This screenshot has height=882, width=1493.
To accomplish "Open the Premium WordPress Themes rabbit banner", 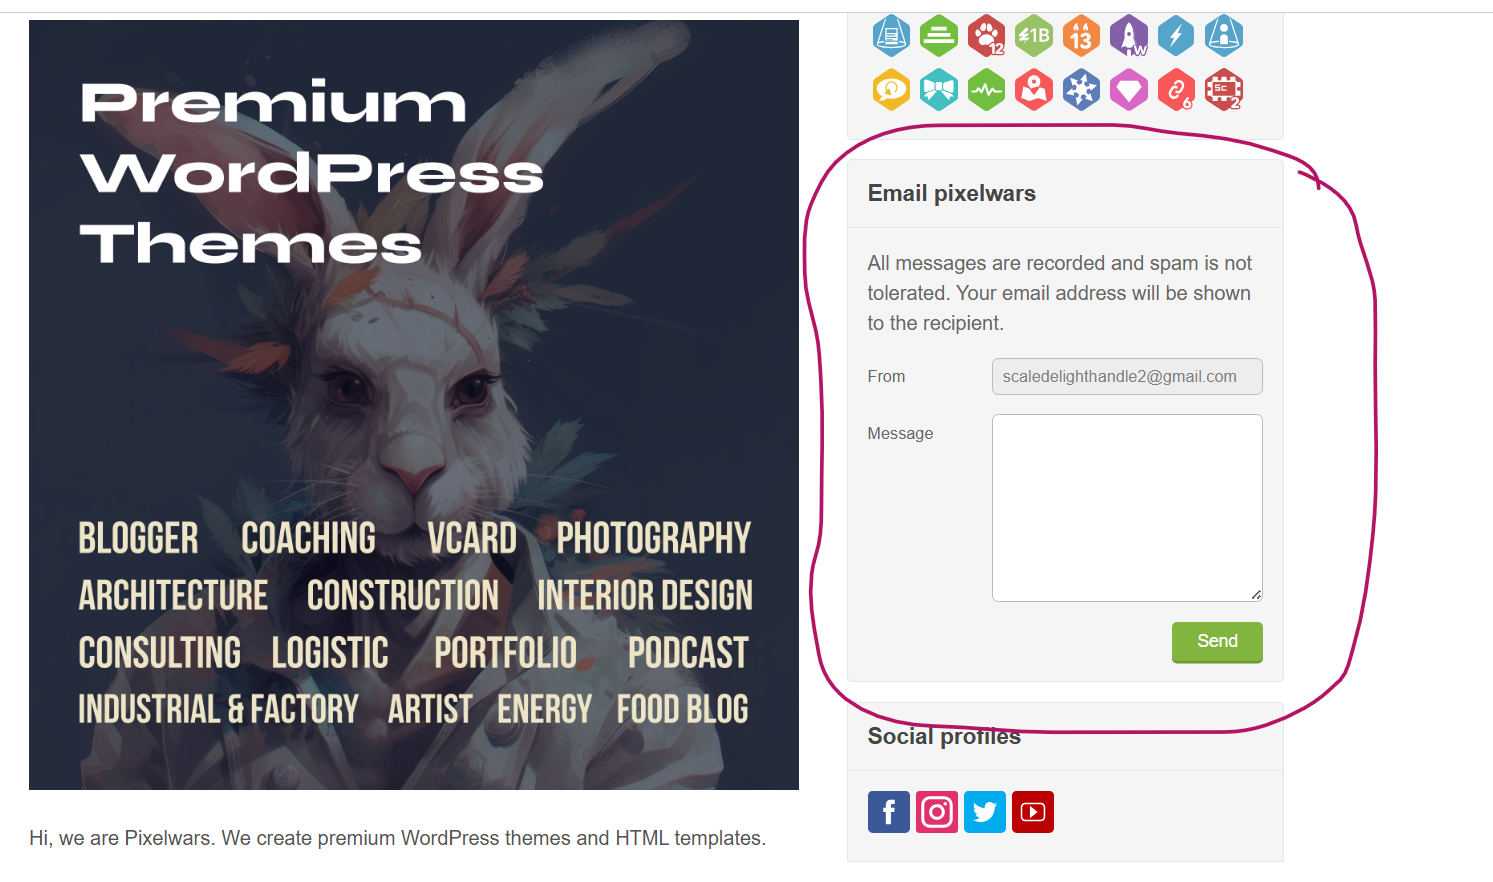I will pyautogui.click(x=414, y=405).
